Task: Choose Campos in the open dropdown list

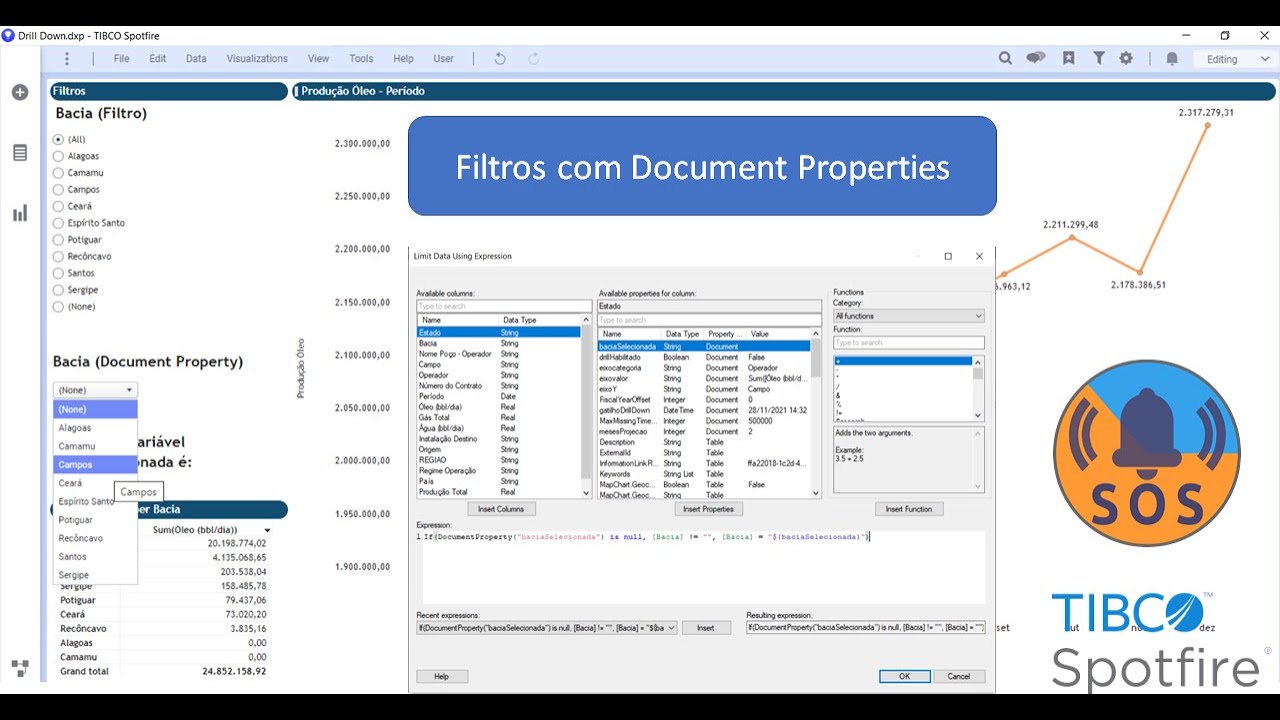Action: click(95, 465)
